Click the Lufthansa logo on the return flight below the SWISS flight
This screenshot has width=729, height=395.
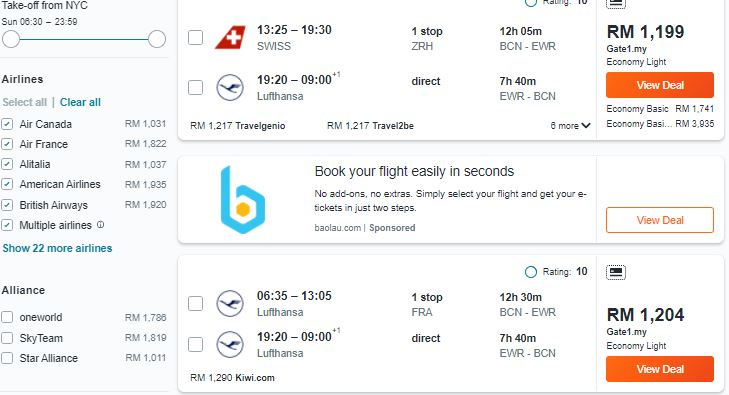[230, 87]
